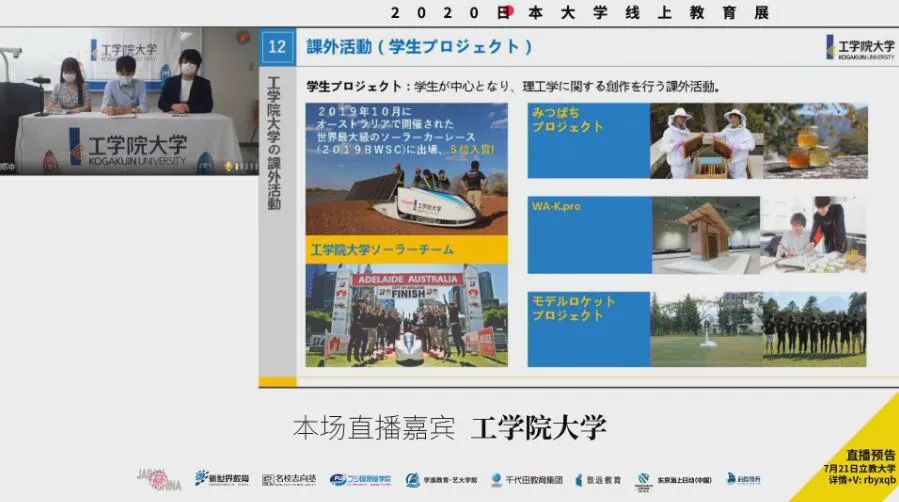
Task: Click the vertical 工学院大学の課外活動 sidebar text
Action: coord(274,143)
